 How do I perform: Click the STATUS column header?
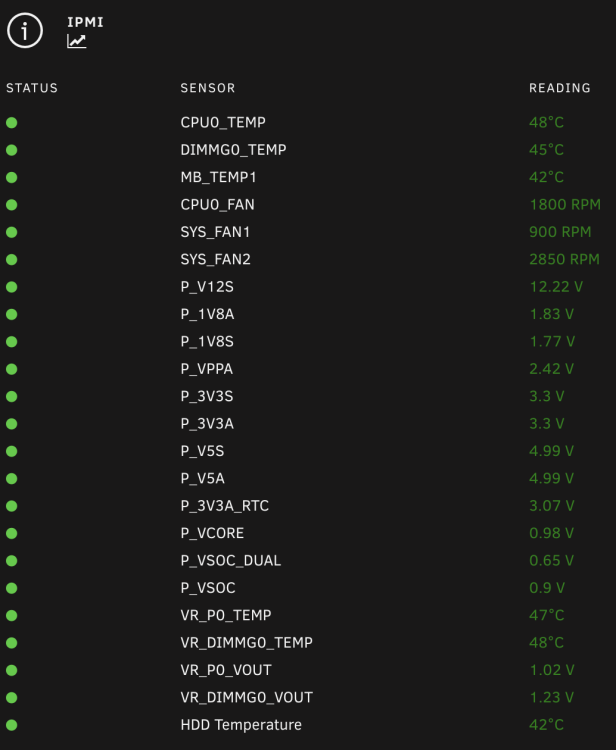(32, 88)
